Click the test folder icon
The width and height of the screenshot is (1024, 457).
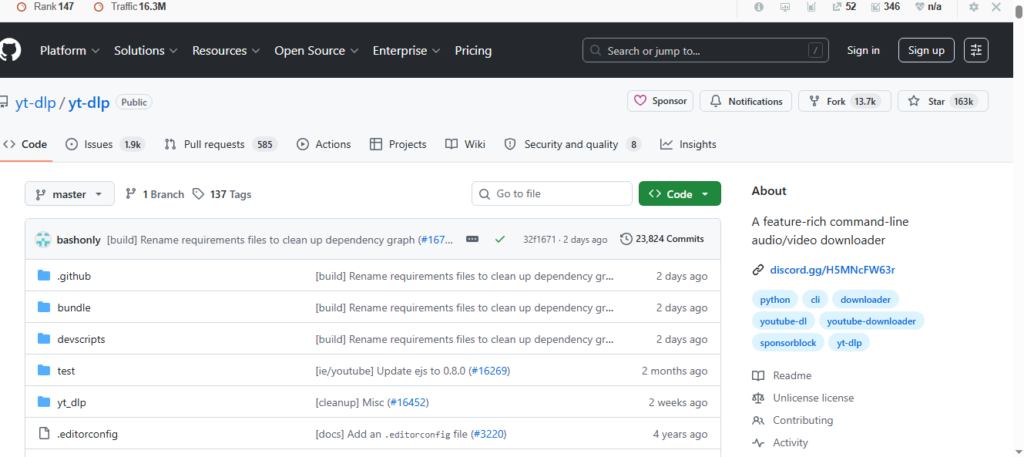(x=44, y=370)
